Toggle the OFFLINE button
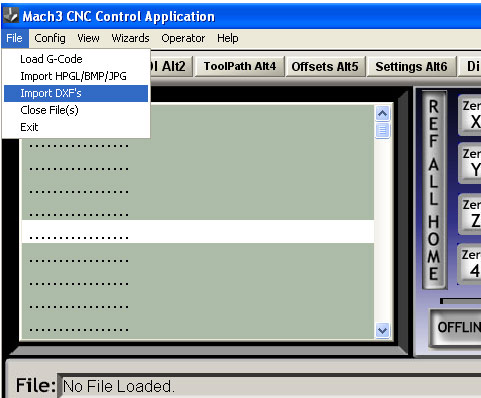The image size is (481, 398). point(456,327)
